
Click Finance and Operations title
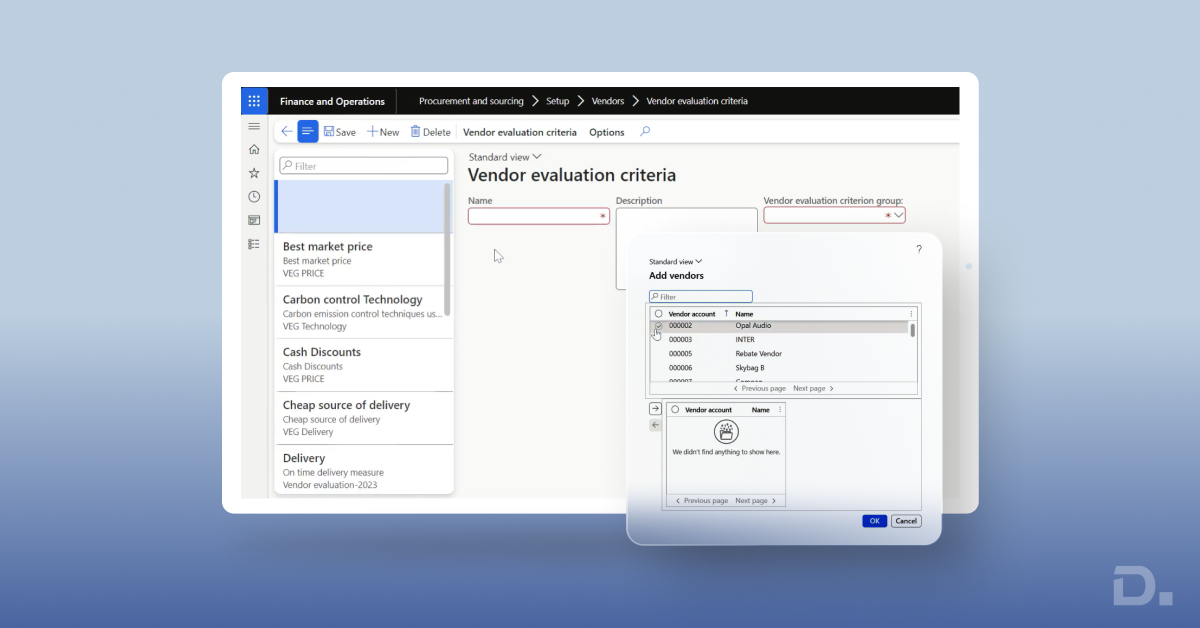(x=332, y=101)
